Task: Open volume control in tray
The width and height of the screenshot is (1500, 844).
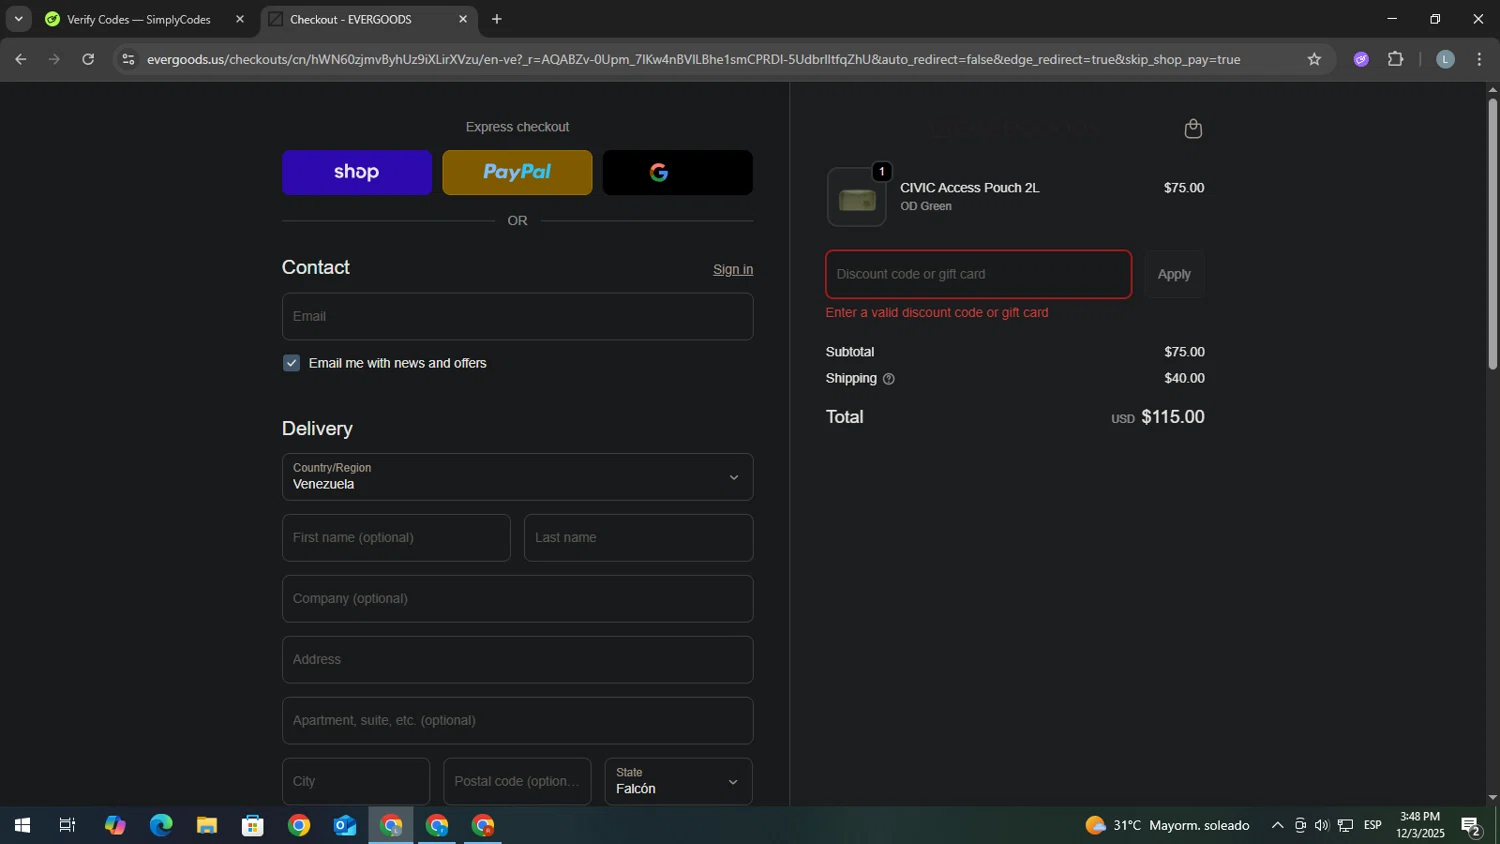Action: click(x=1322, y=825)
